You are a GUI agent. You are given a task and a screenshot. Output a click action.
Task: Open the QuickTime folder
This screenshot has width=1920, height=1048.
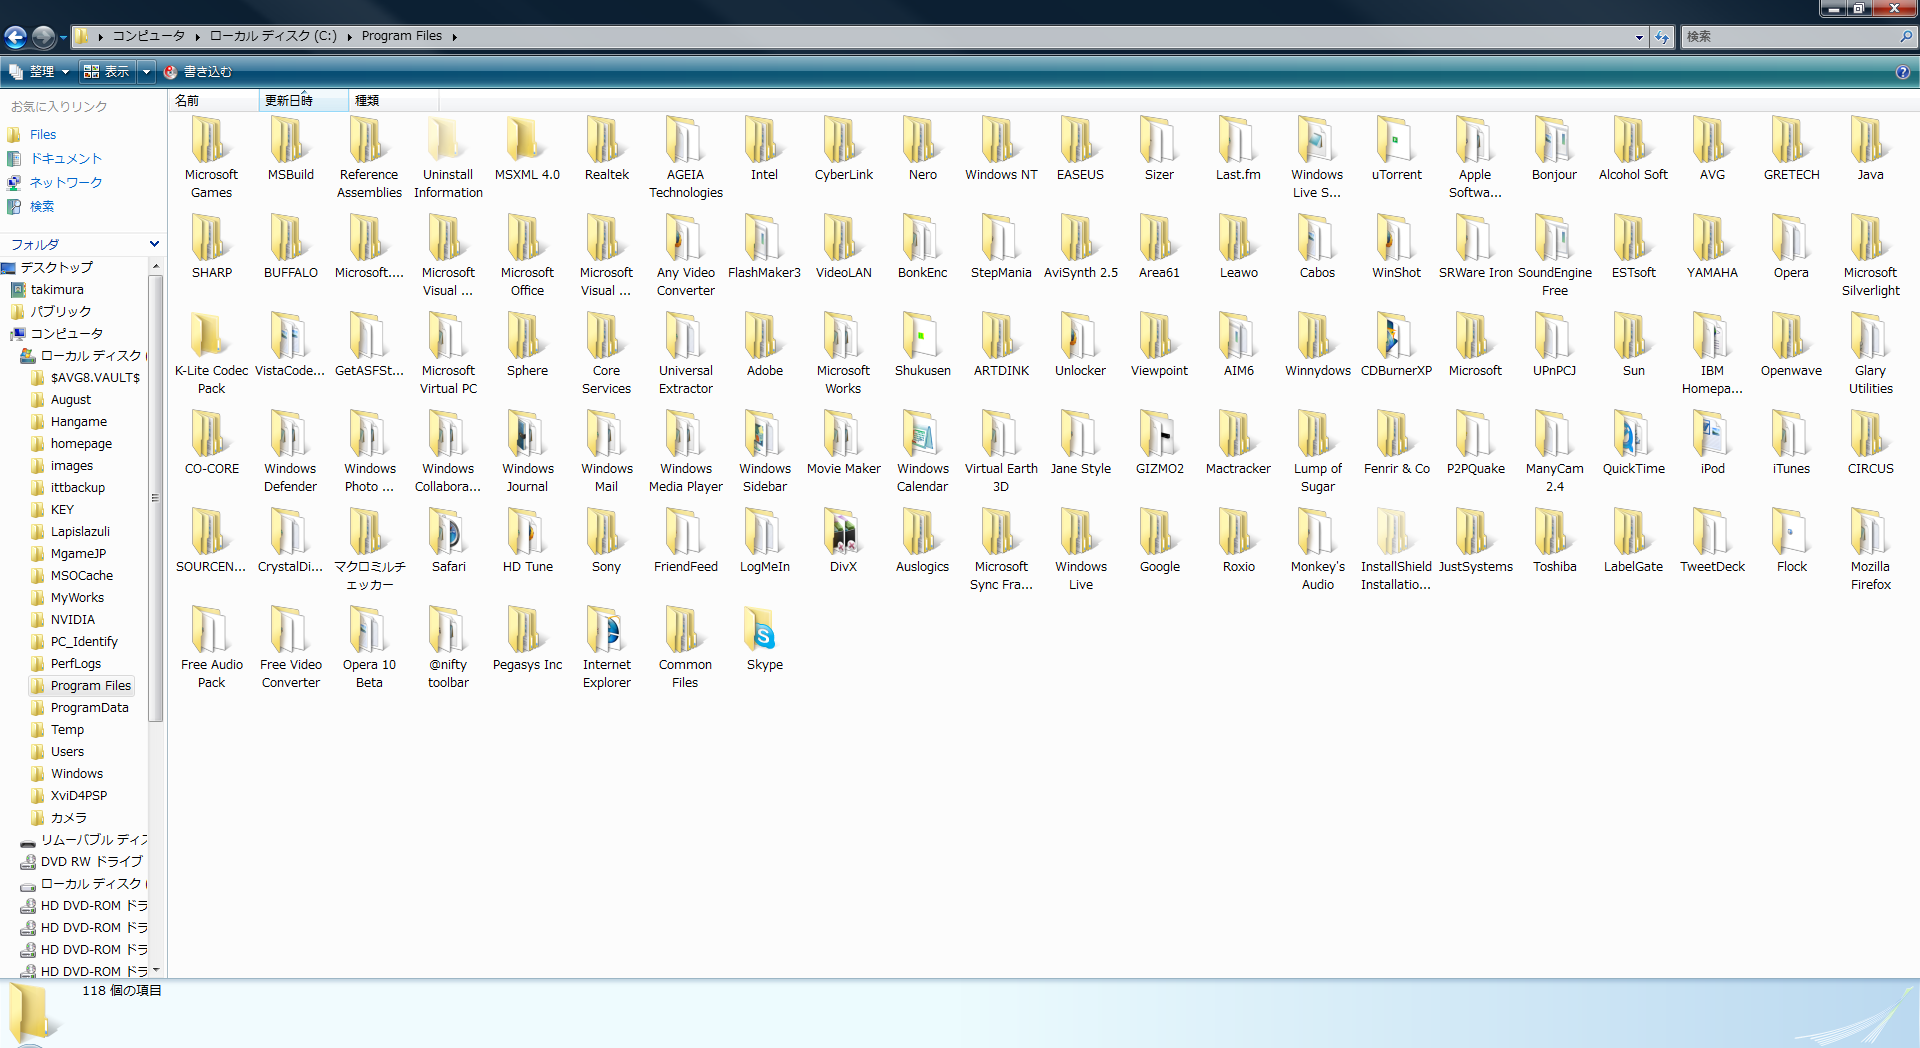[1633, 443]
